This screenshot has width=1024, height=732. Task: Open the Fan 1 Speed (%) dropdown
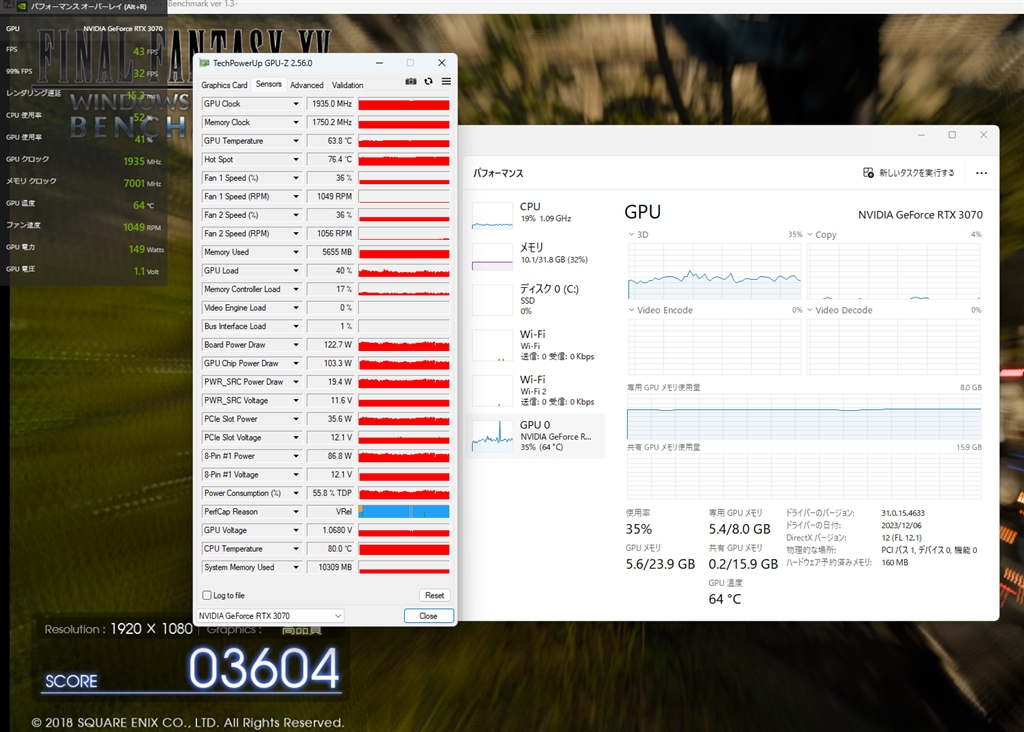click(296, 178)
